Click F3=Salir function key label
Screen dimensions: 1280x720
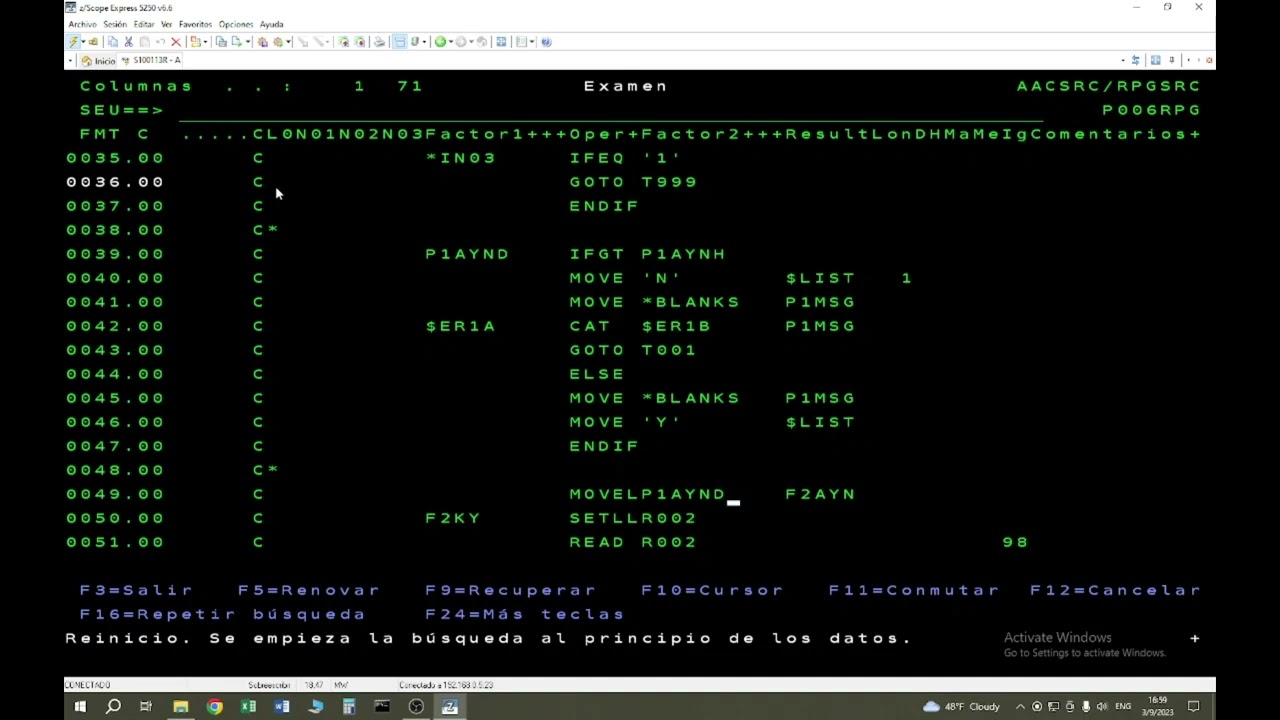tap(137, 590)
